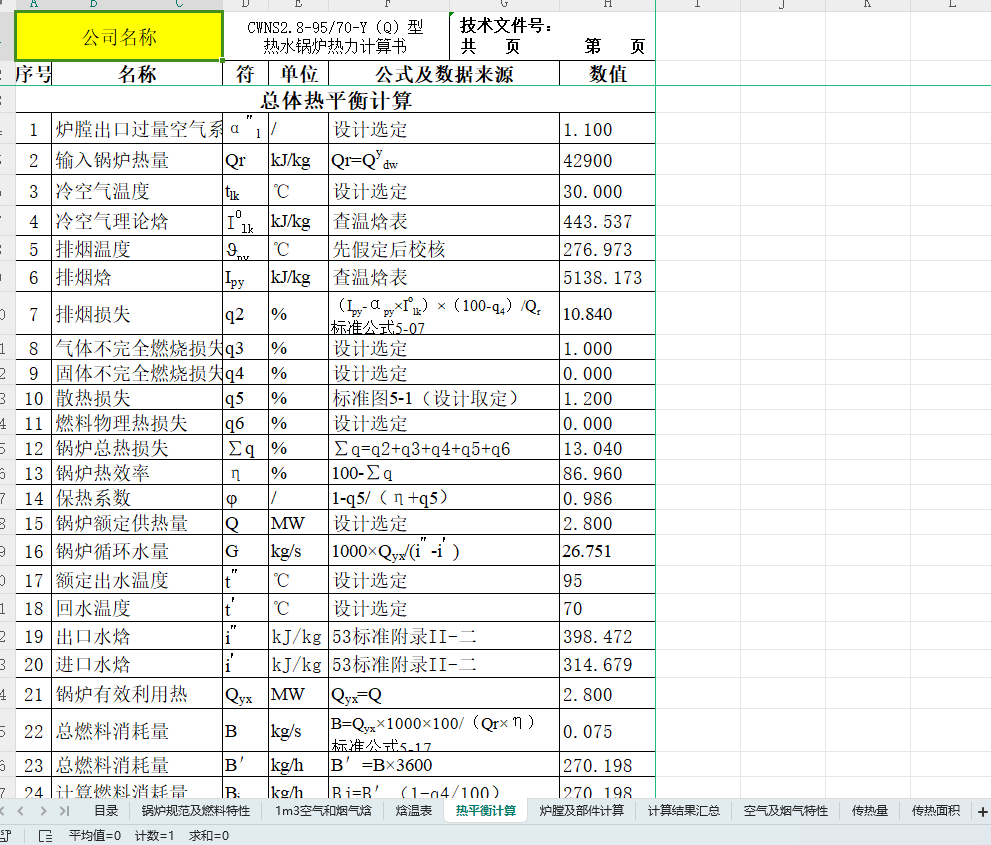Add a new sheet with the plus button
This screenshot has height=845, width=991.
pyautogui.click(x=982, y=812)
